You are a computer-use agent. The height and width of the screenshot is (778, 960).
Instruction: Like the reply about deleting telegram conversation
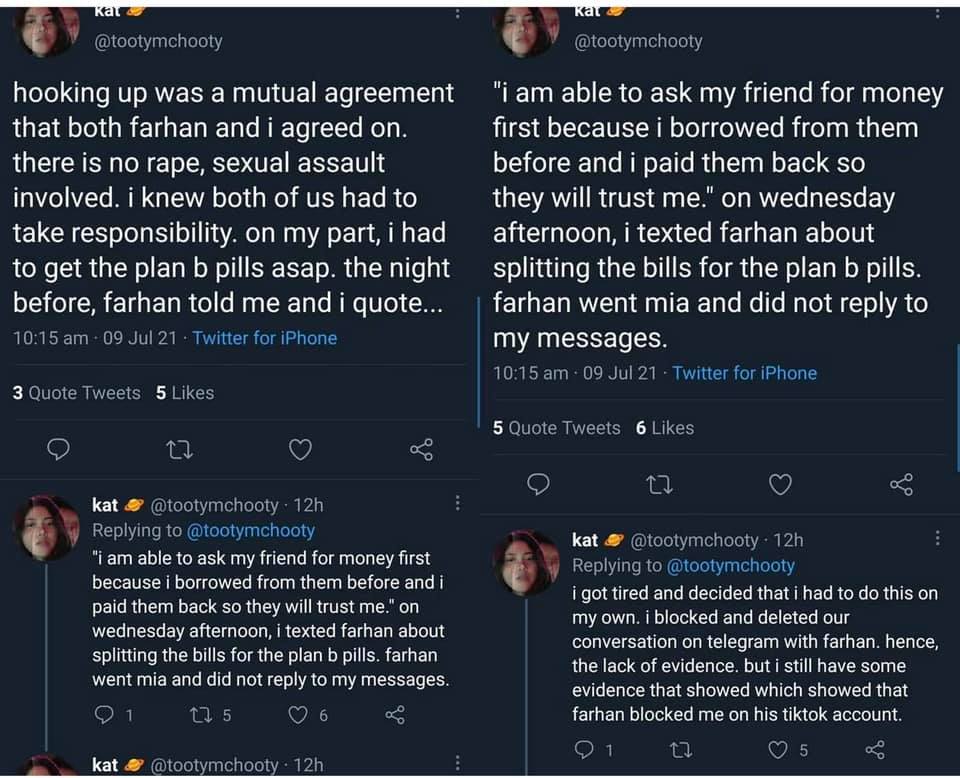click(778, 750)
